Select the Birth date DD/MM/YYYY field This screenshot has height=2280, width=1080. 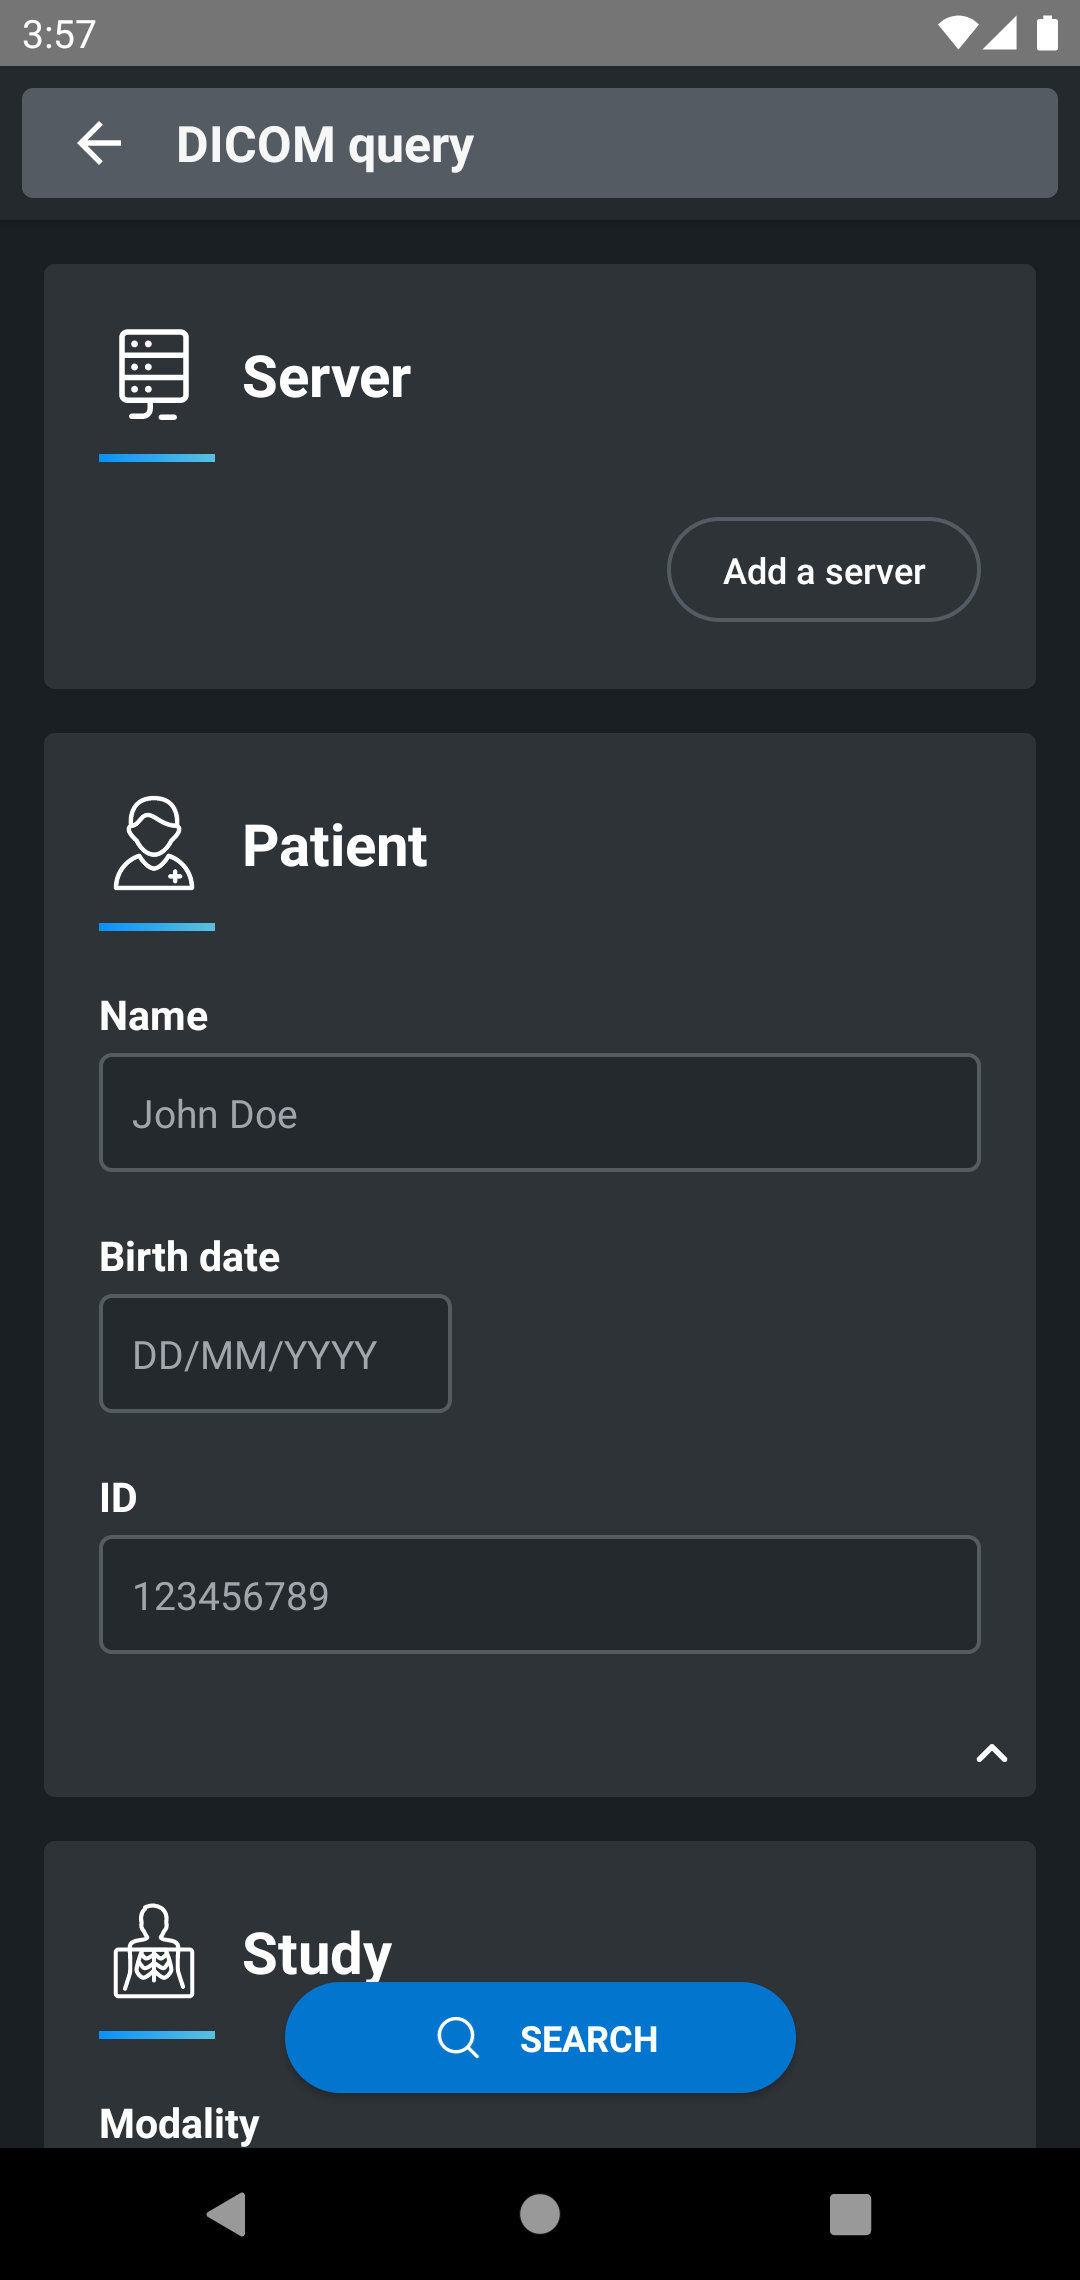point(275,1354)
